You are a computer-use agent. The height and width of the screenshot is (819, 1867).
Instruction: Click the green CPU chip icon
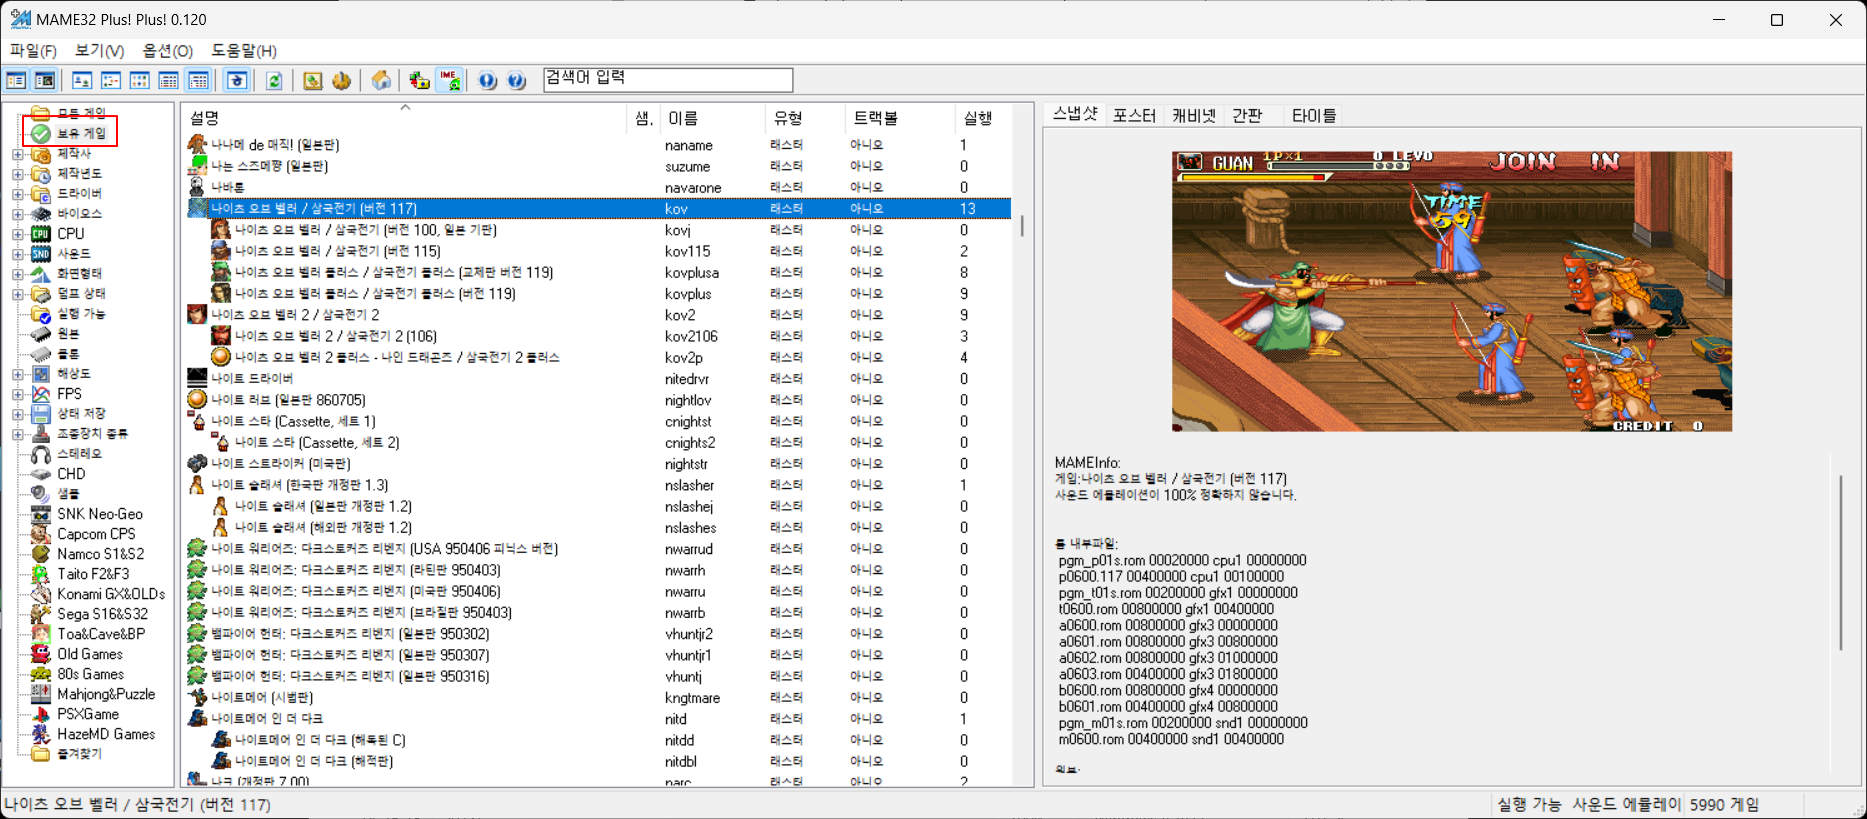coord(41,234)
